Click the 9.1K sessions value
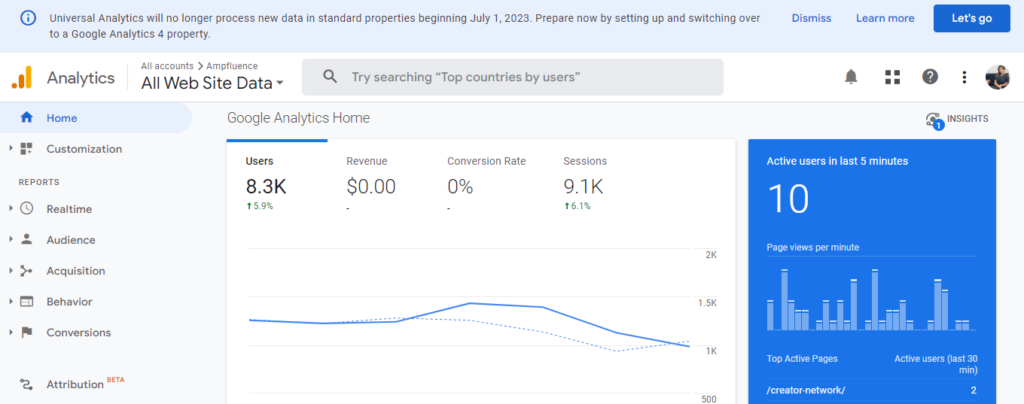 583,187
